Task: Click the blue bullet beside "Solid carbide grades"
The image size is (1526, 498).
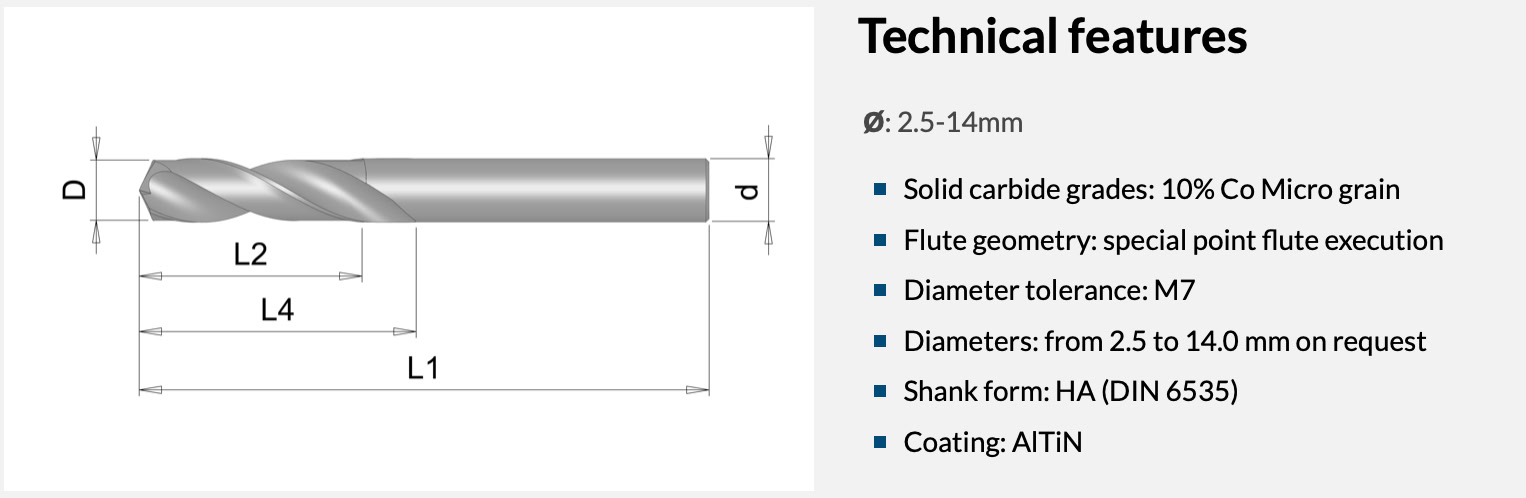Action: pos(880,190)
